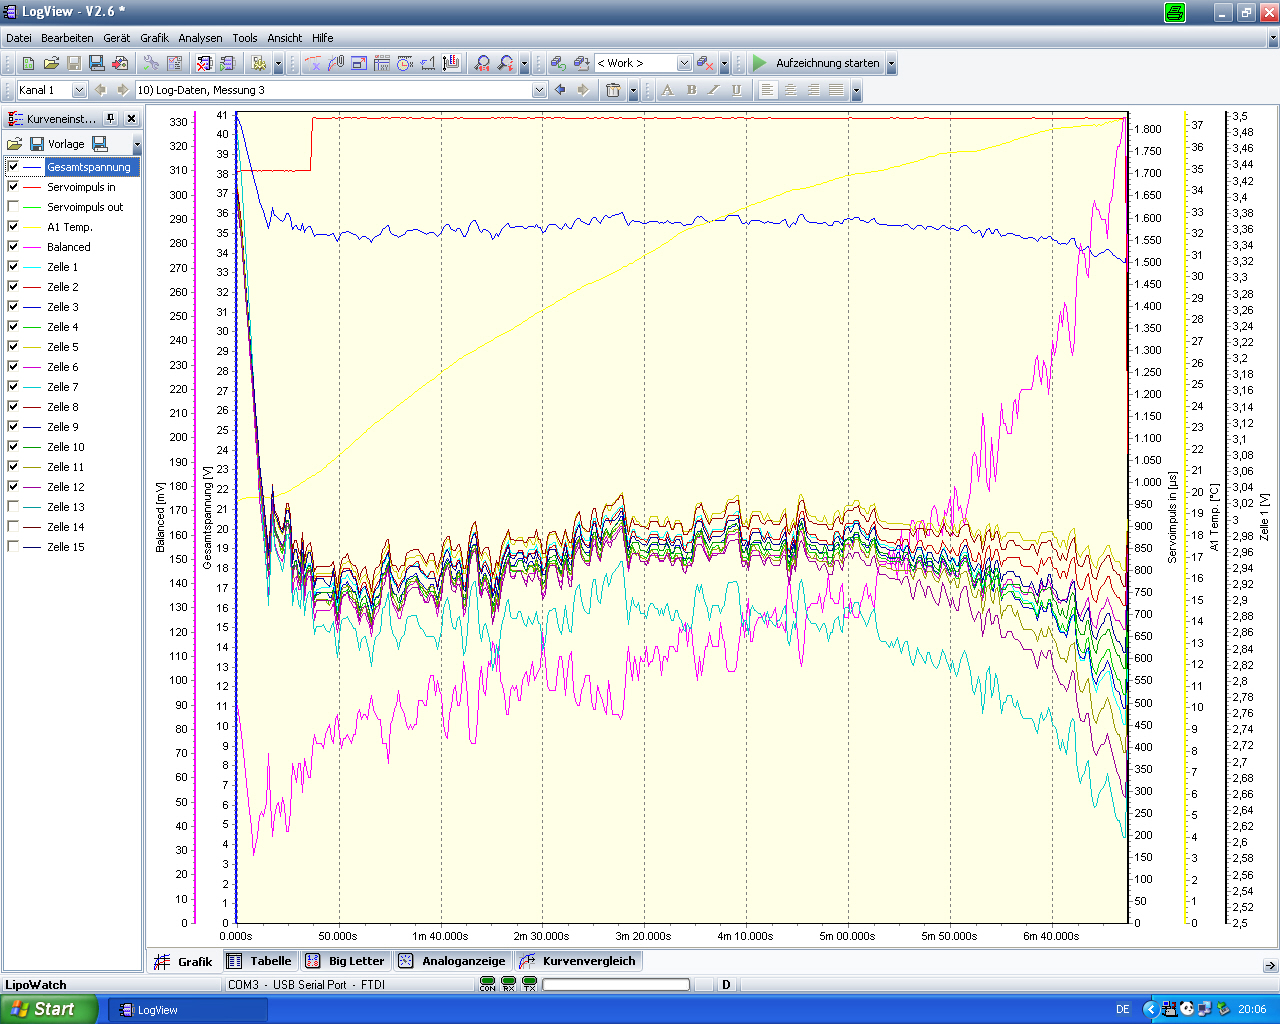Pin the Kurveneinst... panel
This screenshot has height=1024, width=1280.
coord(110,118)
